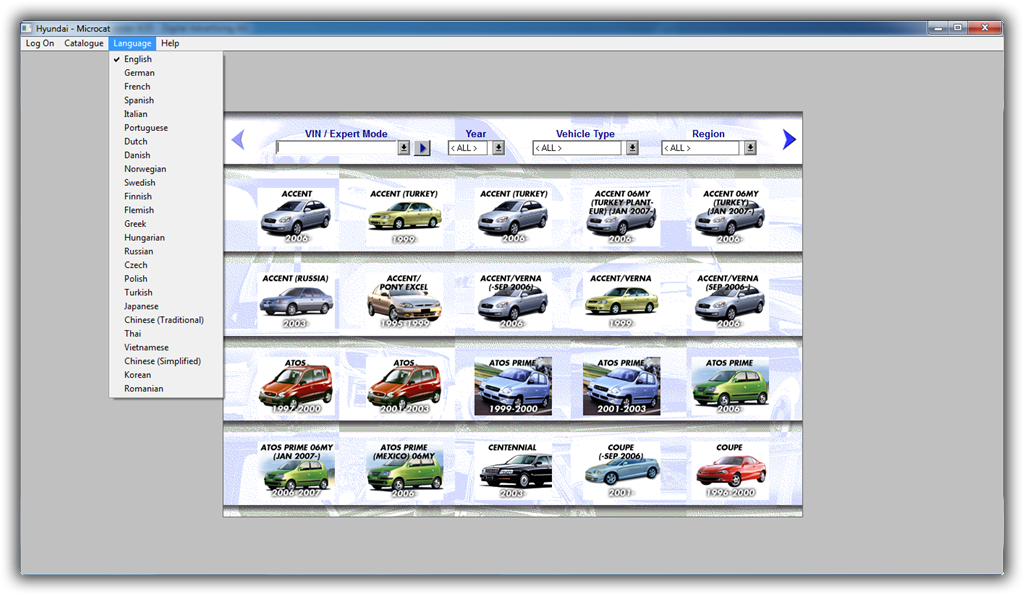This screenshot has height=595, width=1024.
Task: Select the red COUPE 1996-2000 model
Action: [x=730, y=470]
